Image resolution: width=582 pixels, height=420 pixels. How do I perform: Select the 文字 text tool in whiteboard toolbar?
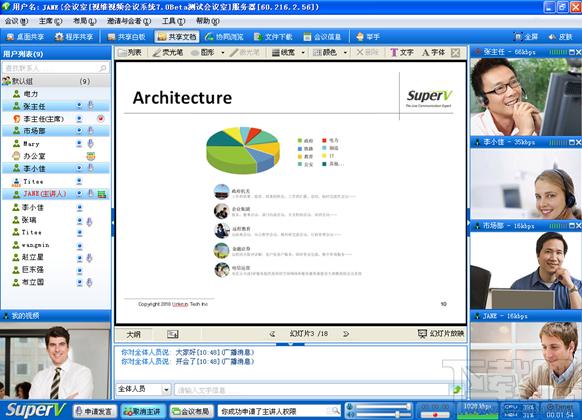(x=402, y=52)
